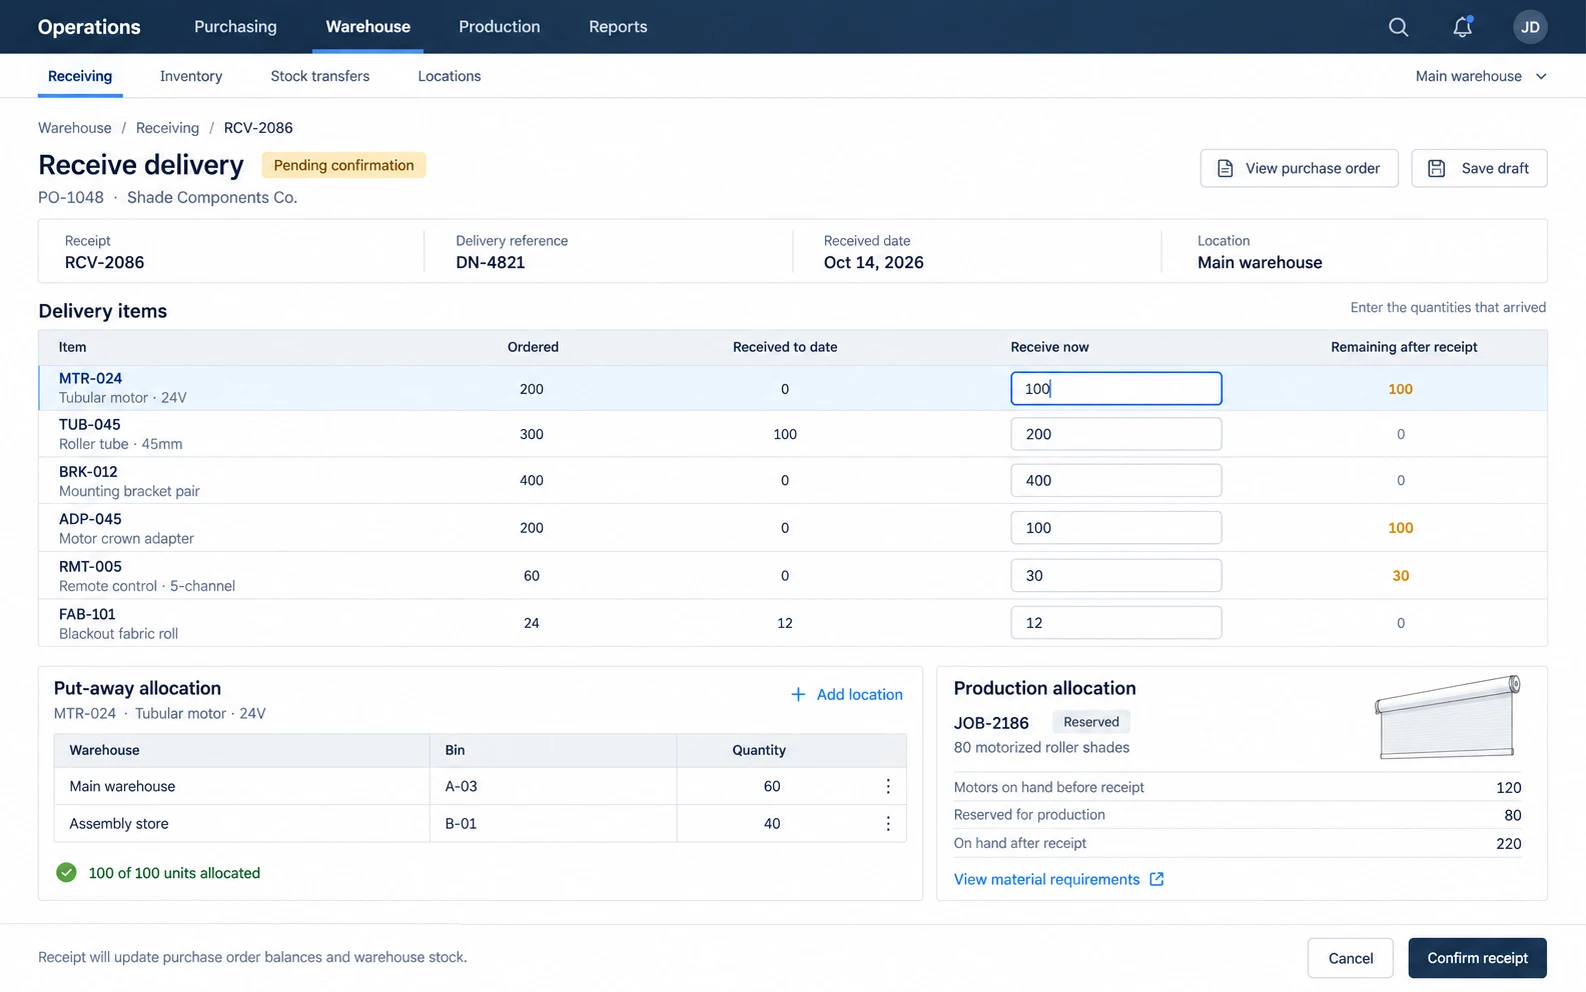
Task: Click On hand after receipt value 220
Action: 1508,843
